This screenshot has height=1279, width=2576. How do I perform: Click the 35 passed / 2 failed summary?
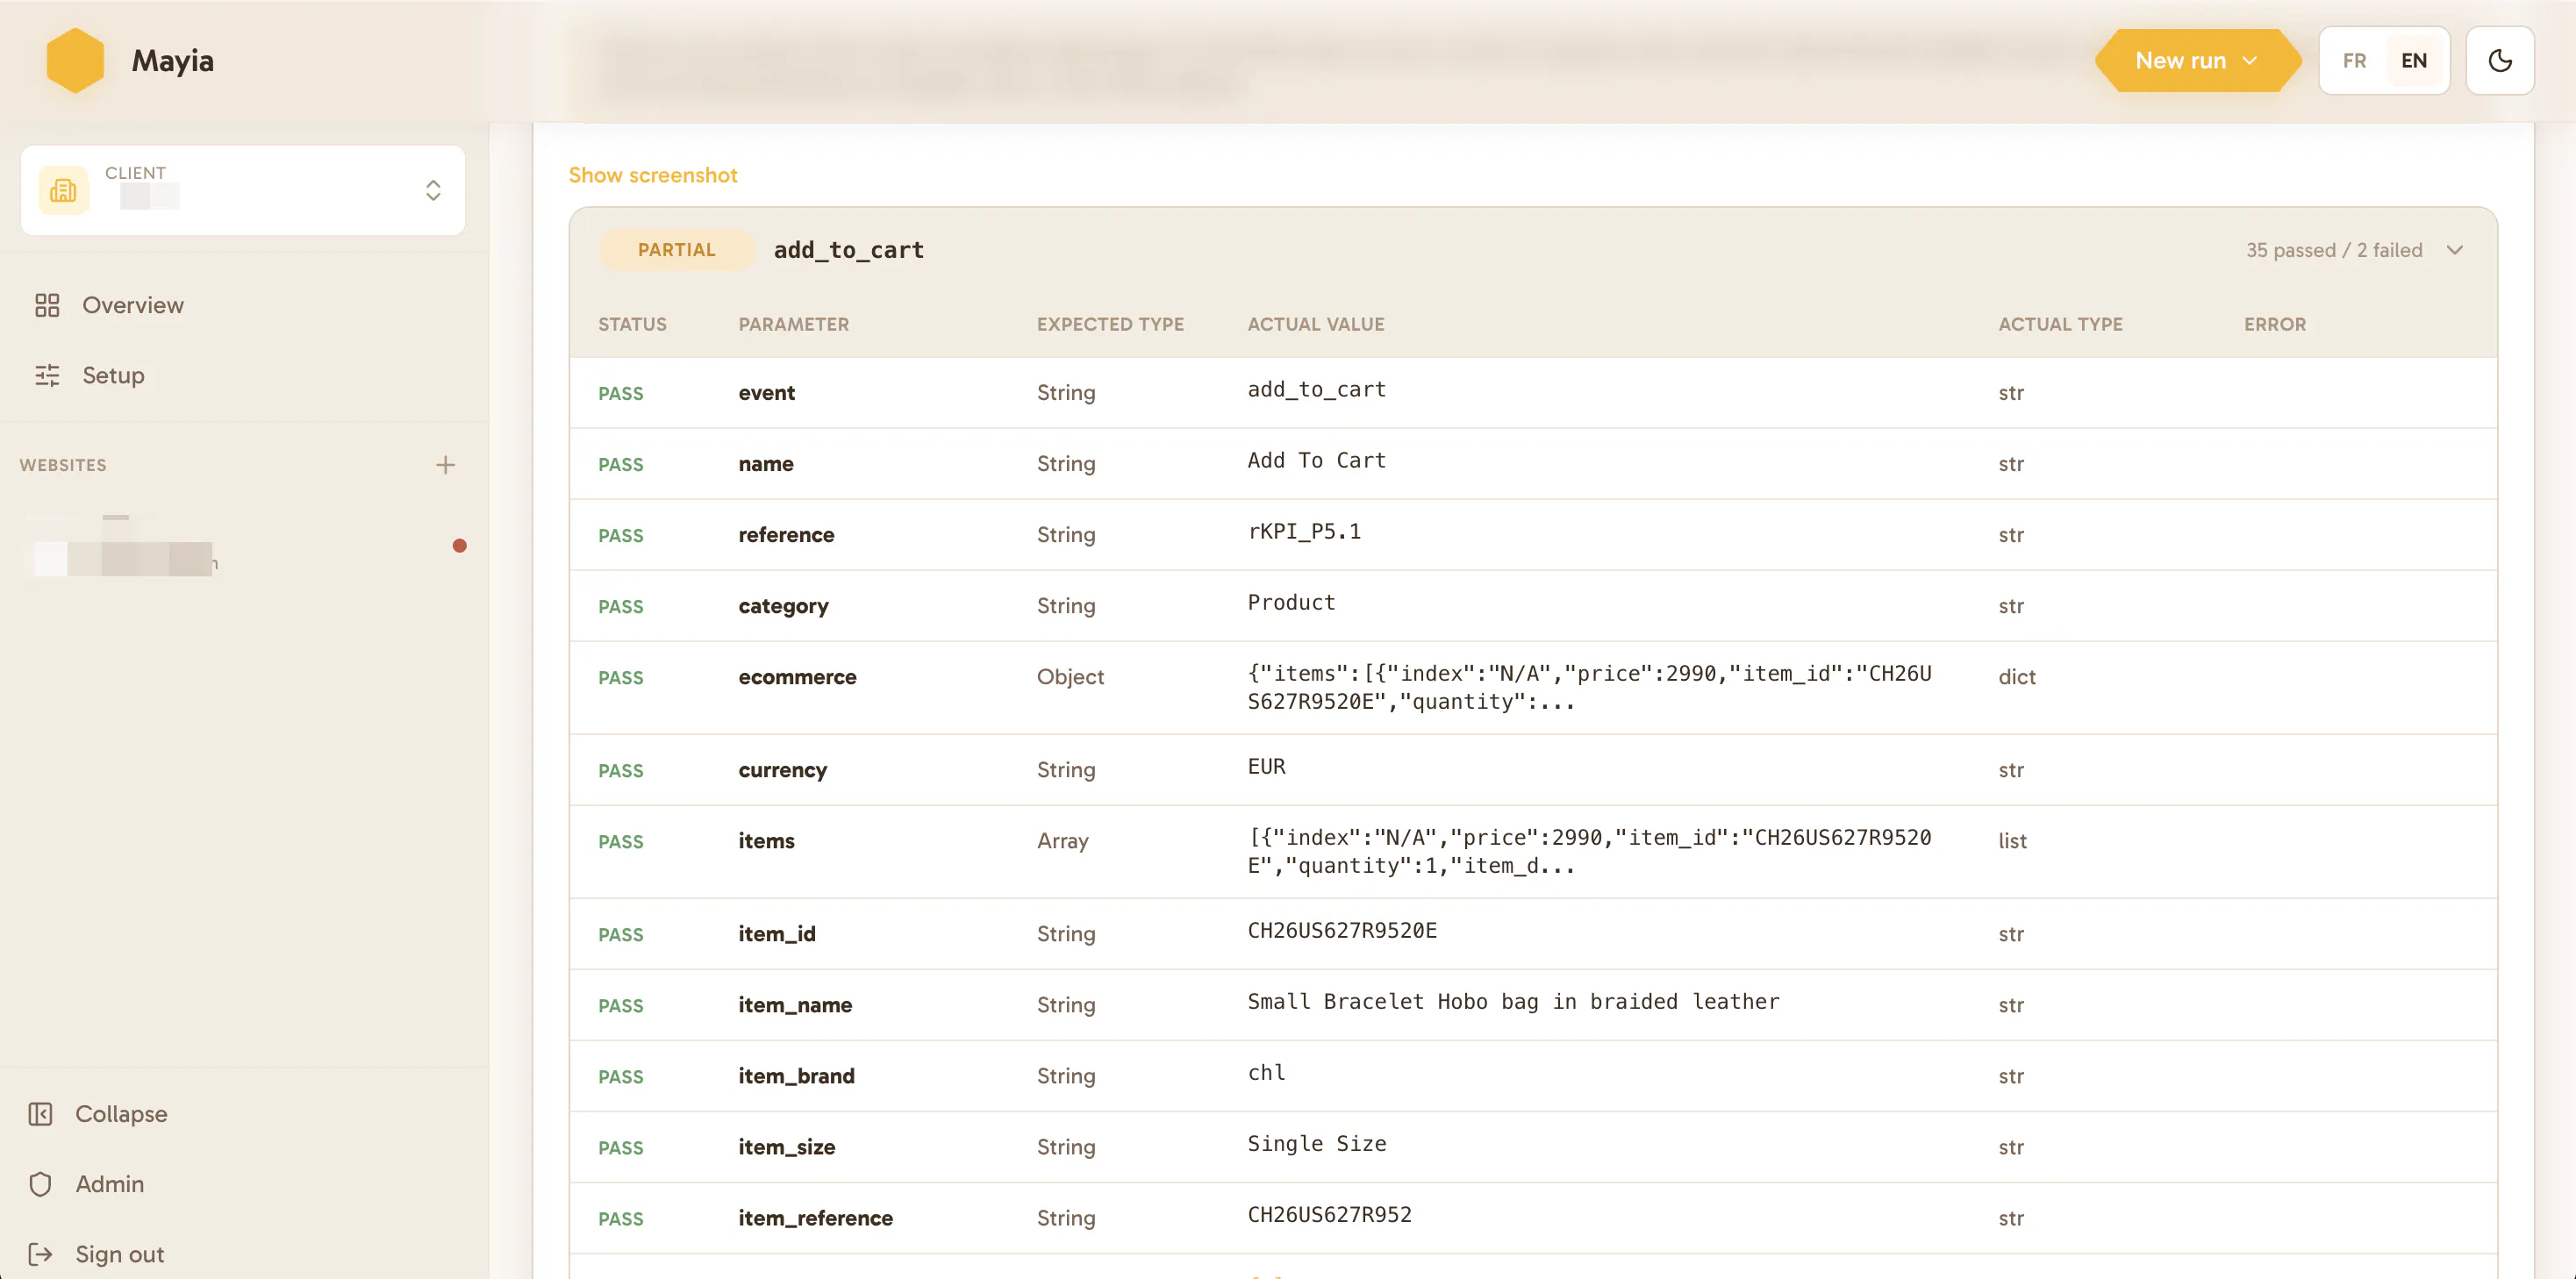[2334, 250]
